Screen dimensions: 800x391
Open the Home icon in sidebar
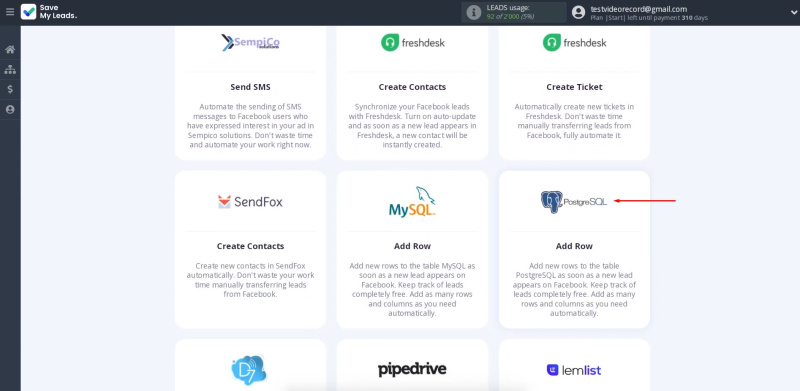10,50
